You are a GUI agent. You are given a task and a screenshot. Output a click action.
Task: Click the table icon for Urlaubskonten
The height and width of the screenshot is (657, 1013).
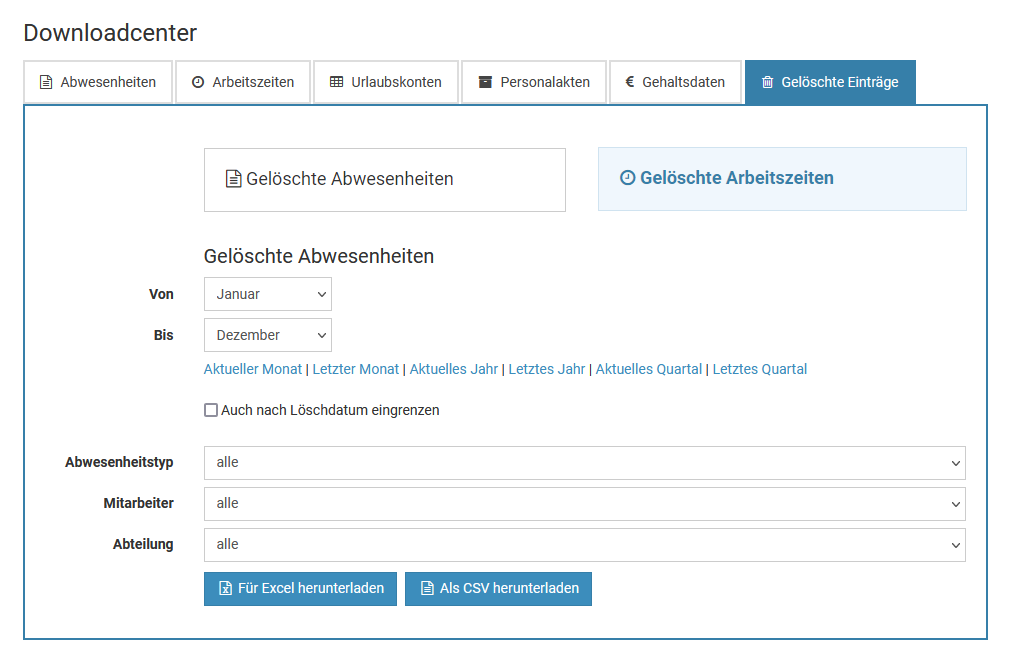pos(336,82)
